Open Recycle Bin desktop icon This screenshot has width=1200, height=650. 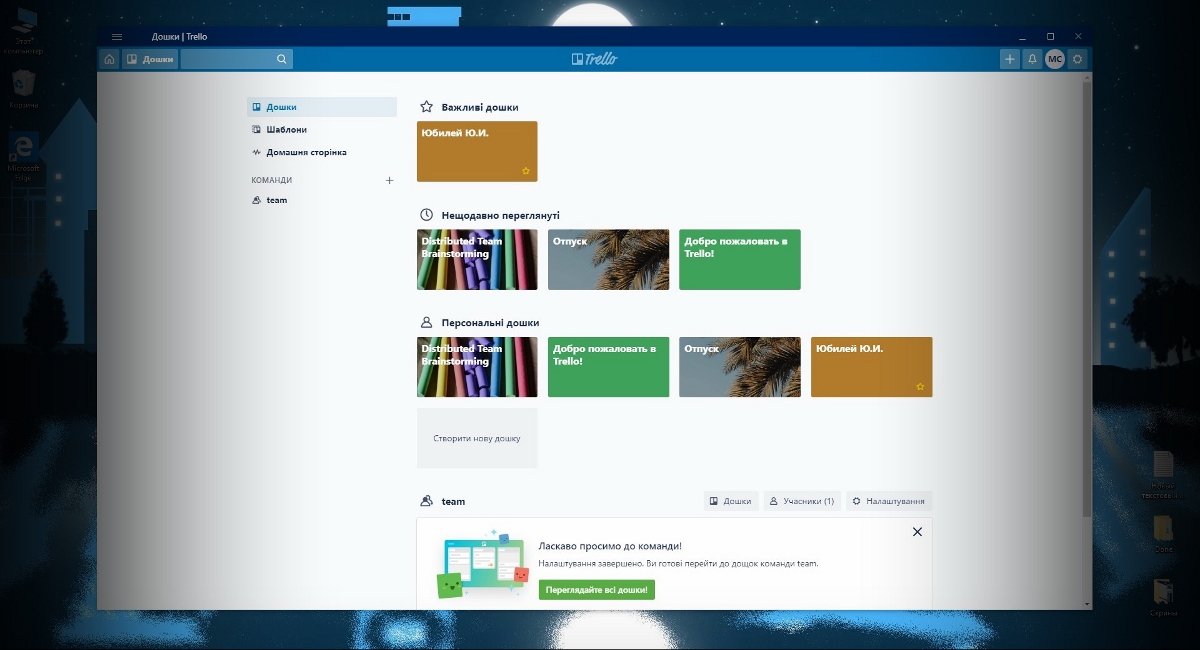tap(23, 90)
